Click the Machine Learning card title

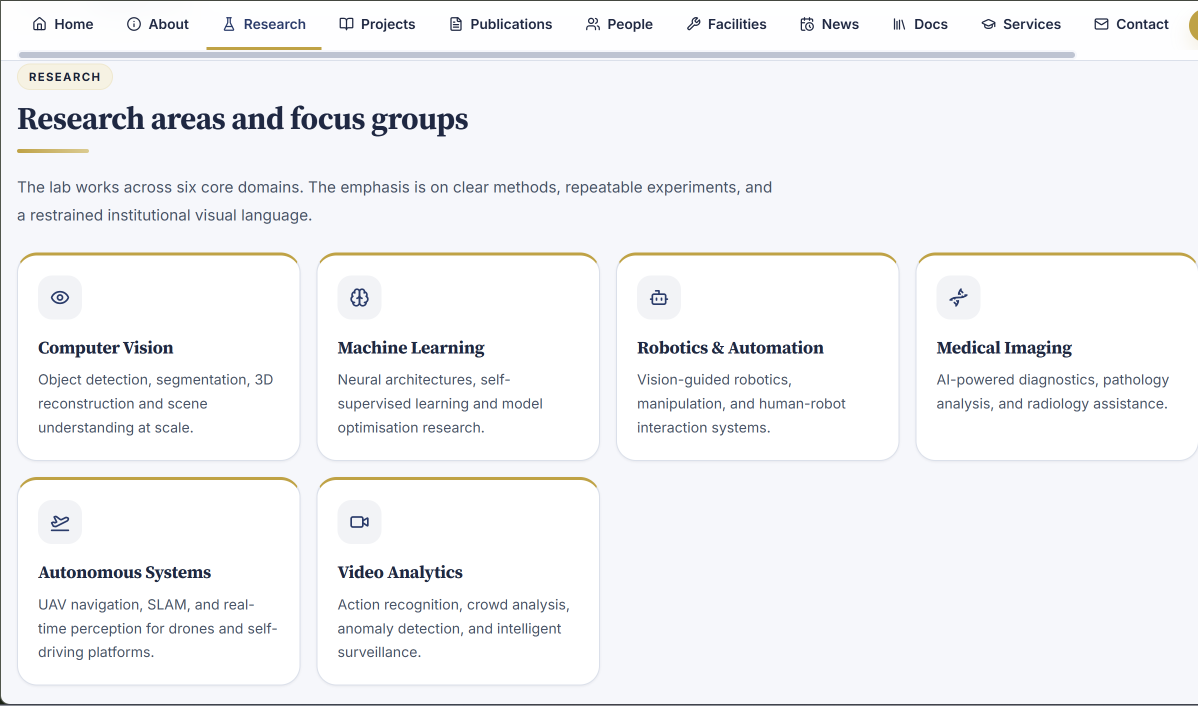[x=411, y=348]
